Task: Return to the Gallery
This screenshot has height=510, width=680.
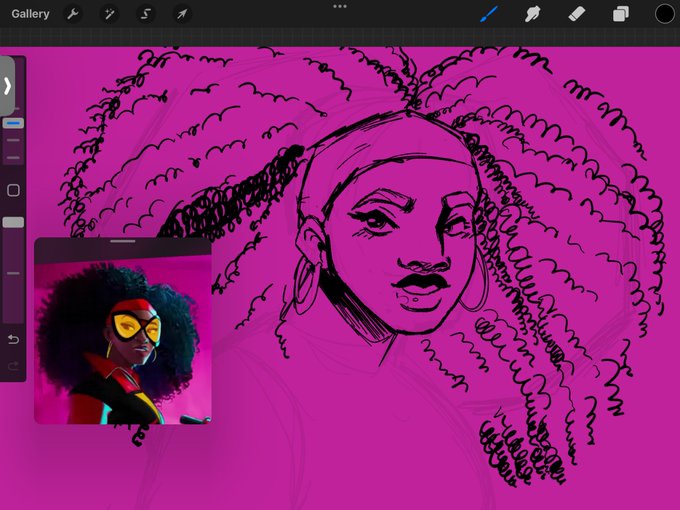Action: tap(30, 14)
